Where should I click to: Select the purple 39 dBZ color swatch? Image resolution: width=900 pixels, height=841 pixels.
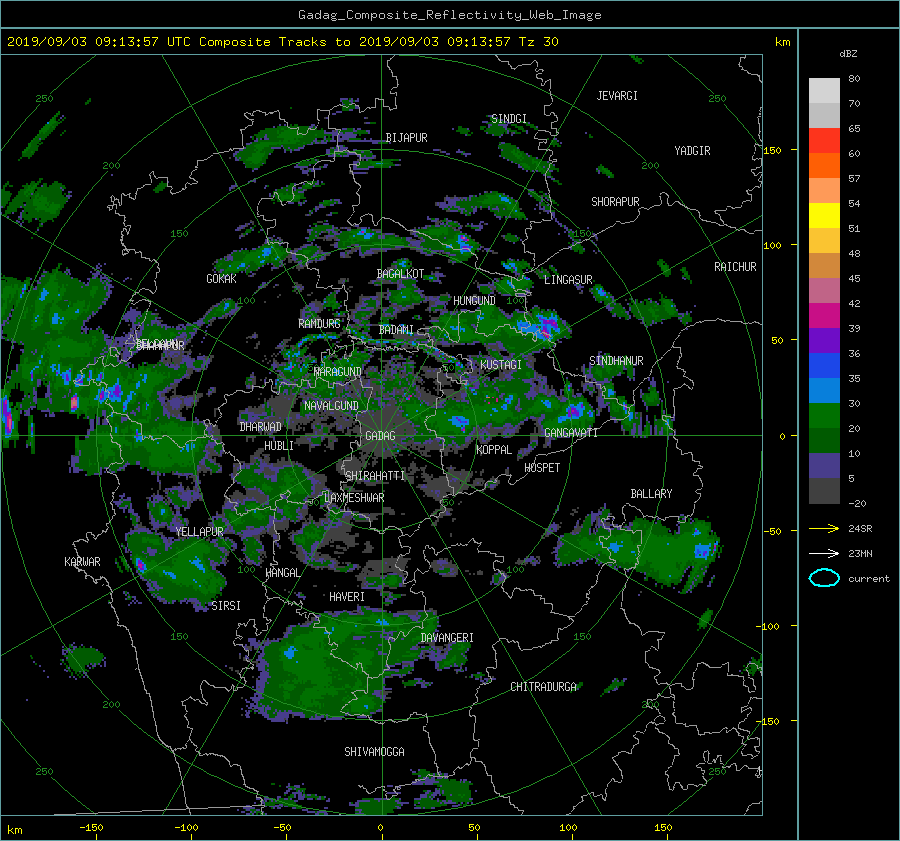[824, 340]
